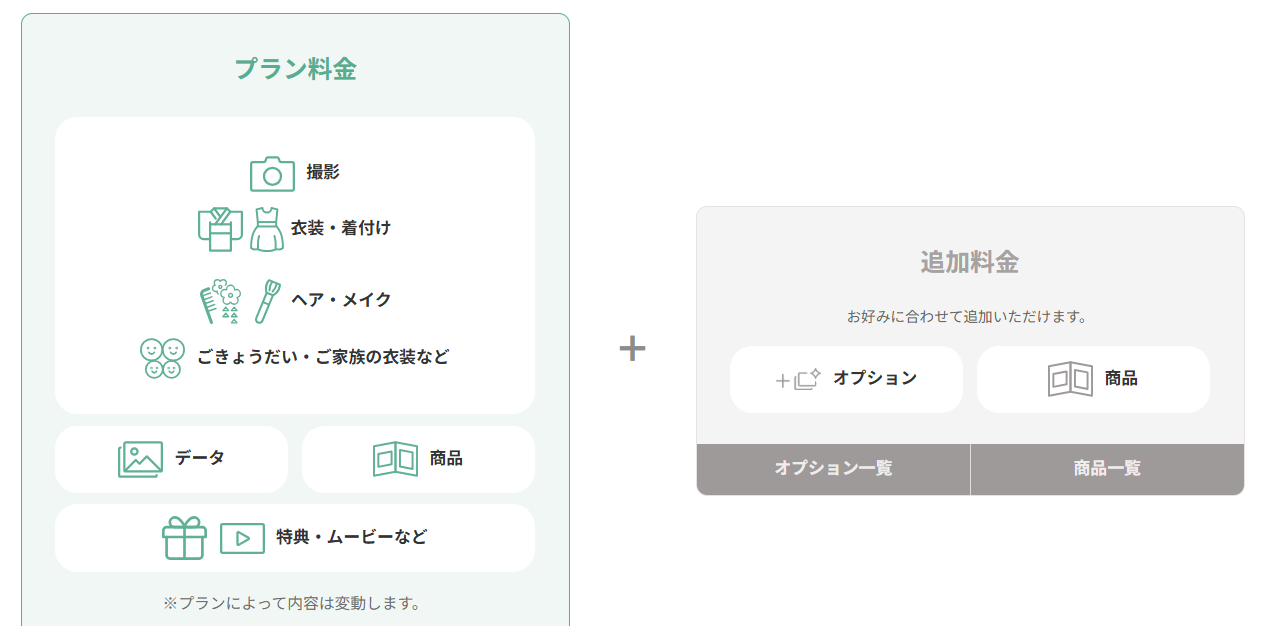The height and width of the screenshot is (626, 1277).
Task: Click the ごきょうだい・ご家族の衣装など label
Action: 323,357
